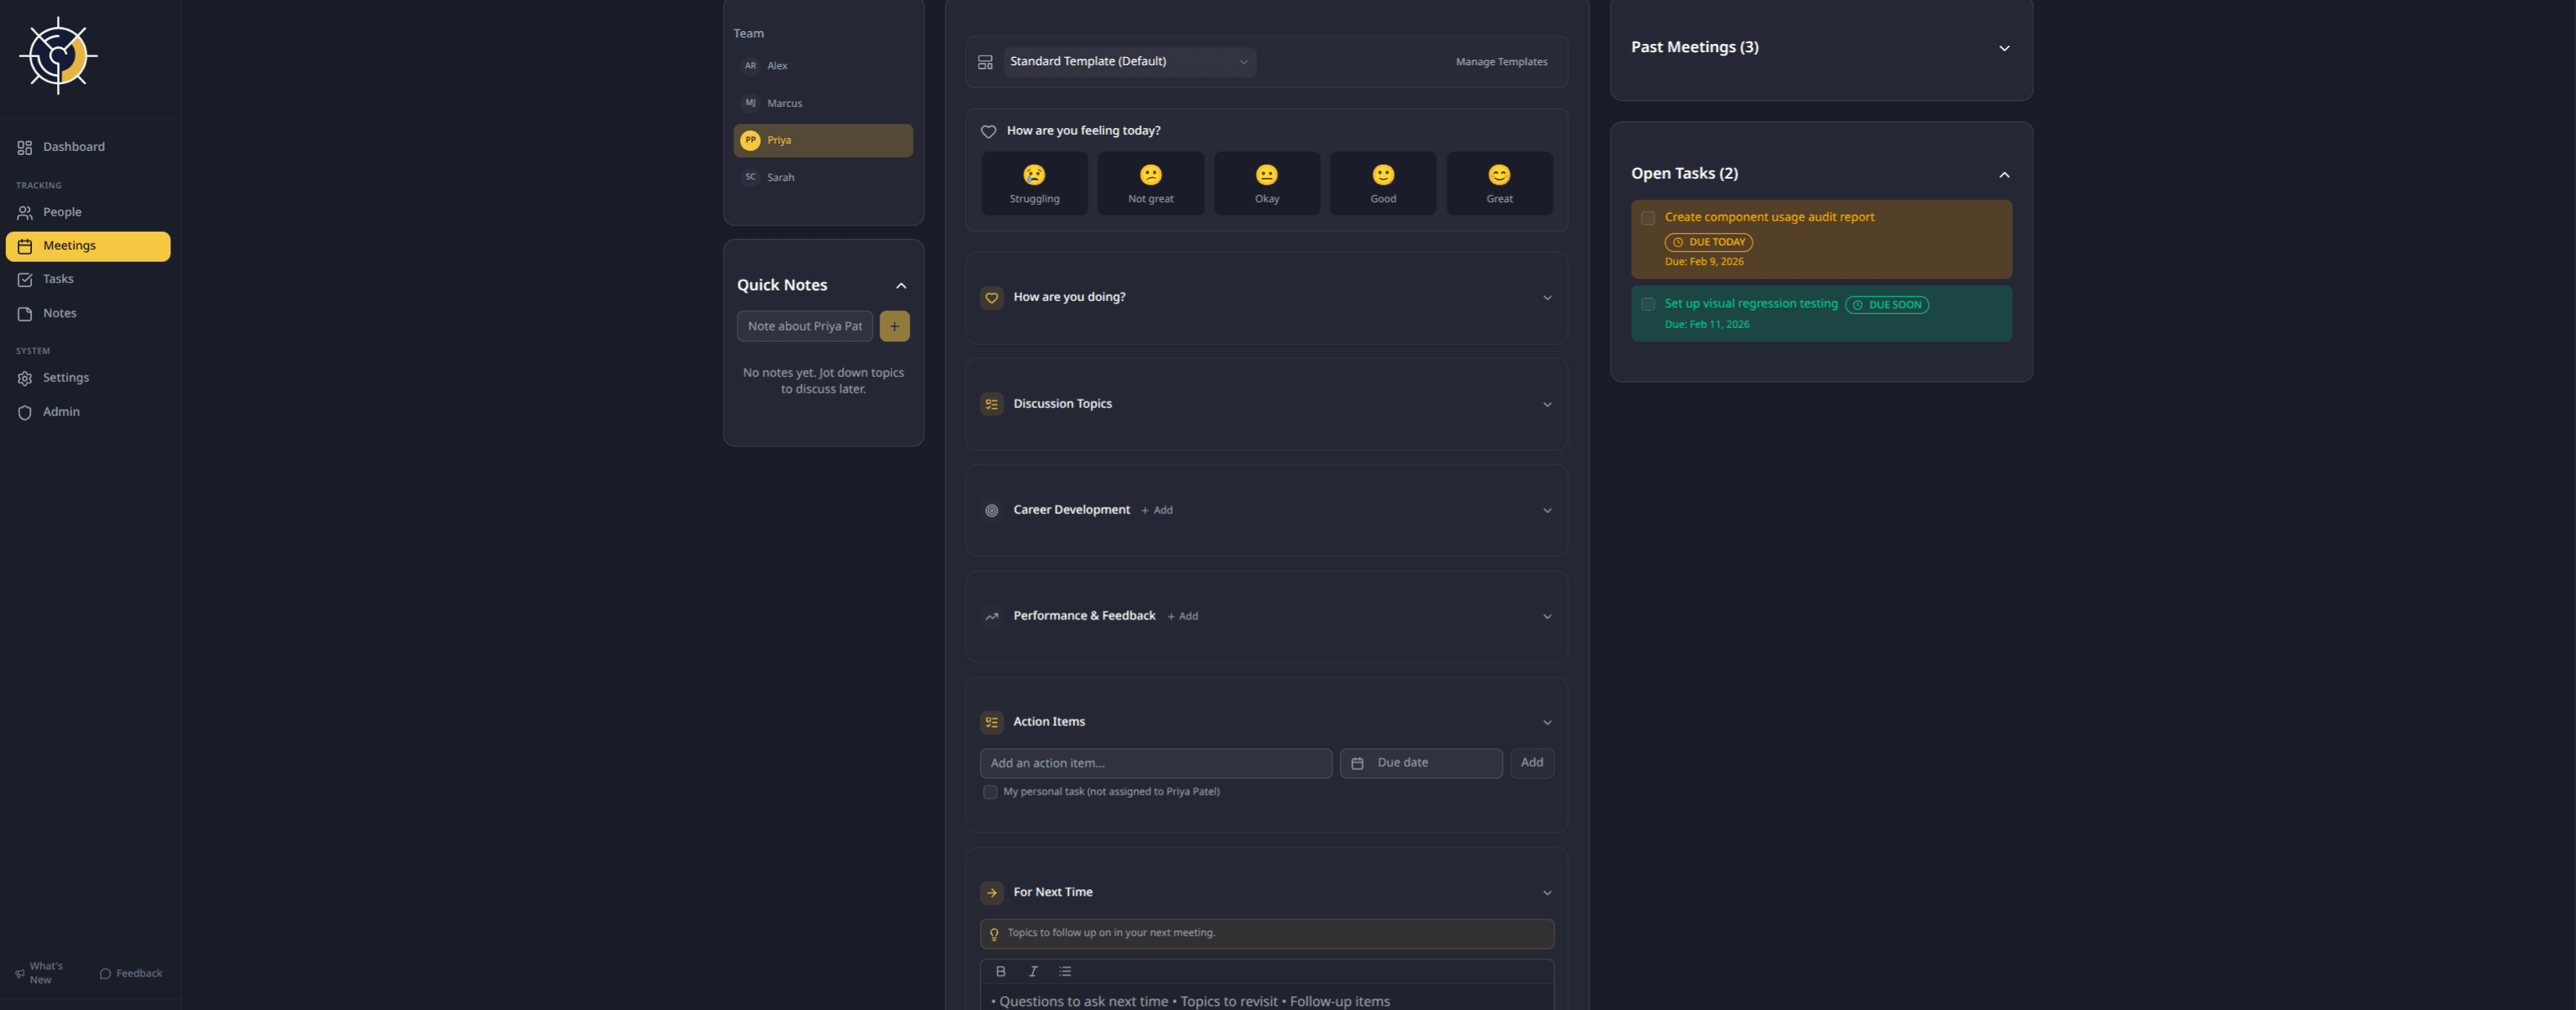Click the plus icon to add quick note

coord(894,326)
